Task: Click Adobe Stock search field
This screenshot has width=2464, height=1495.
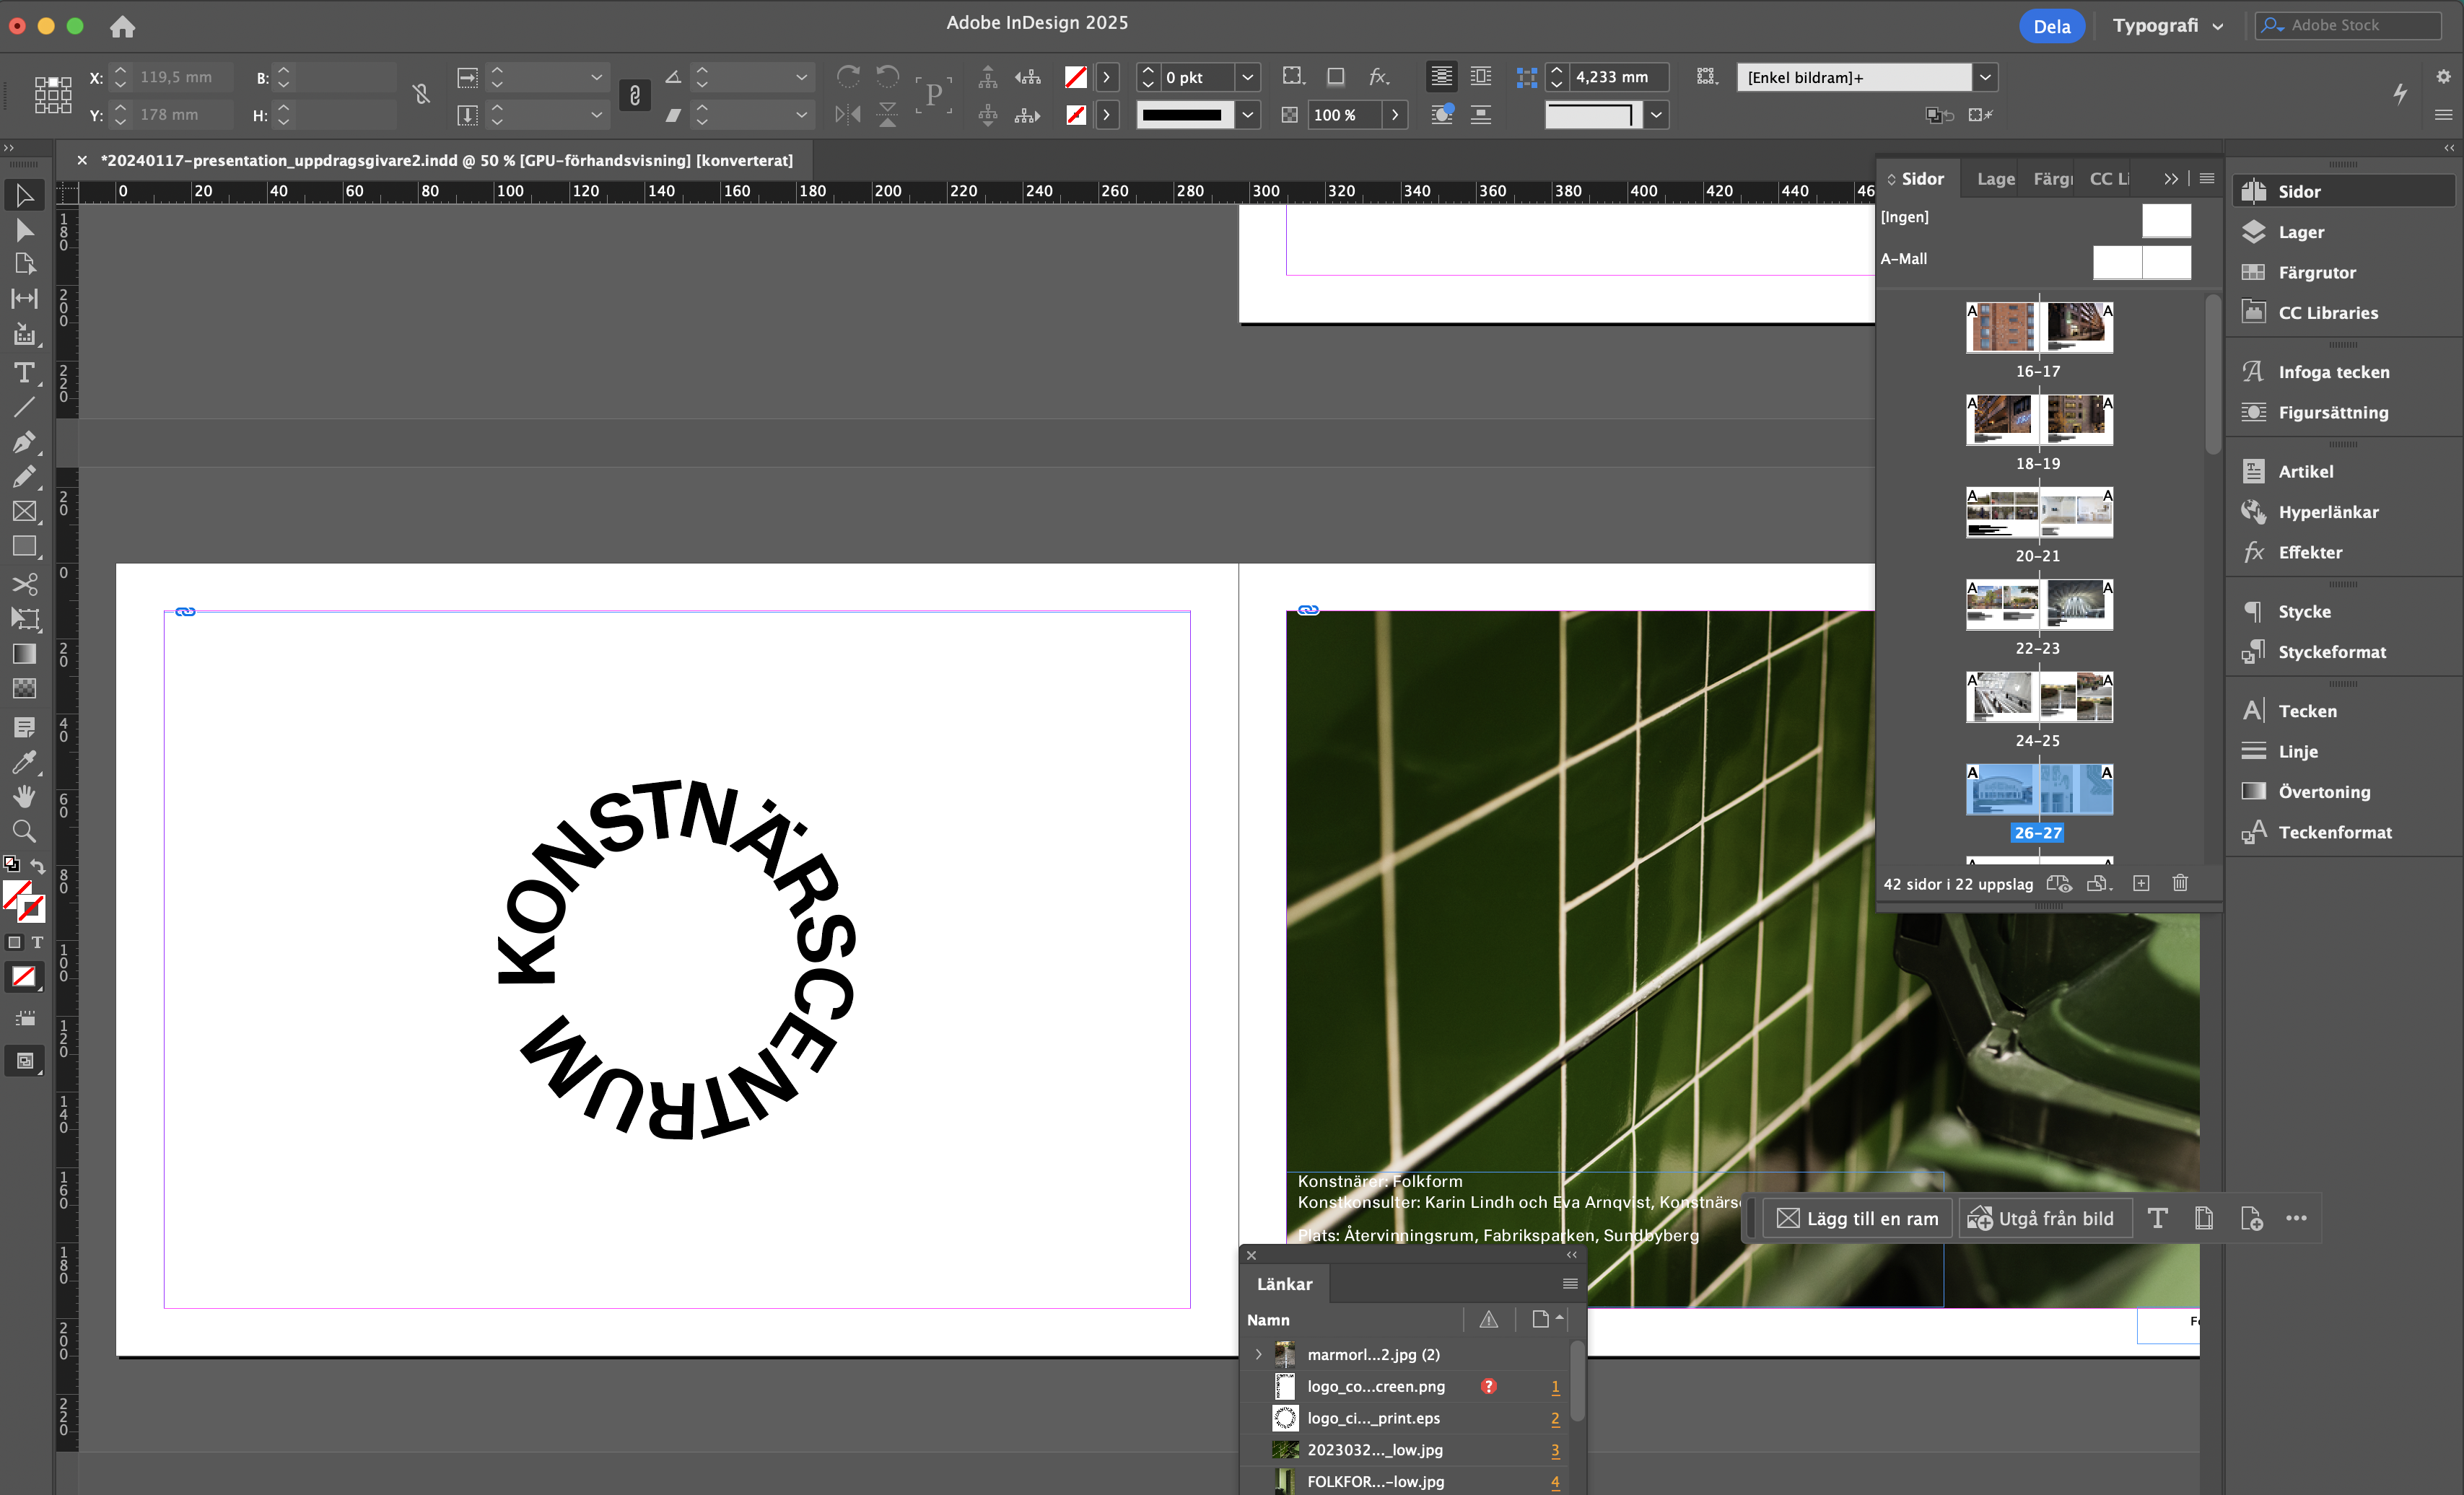Action: 2348,26
